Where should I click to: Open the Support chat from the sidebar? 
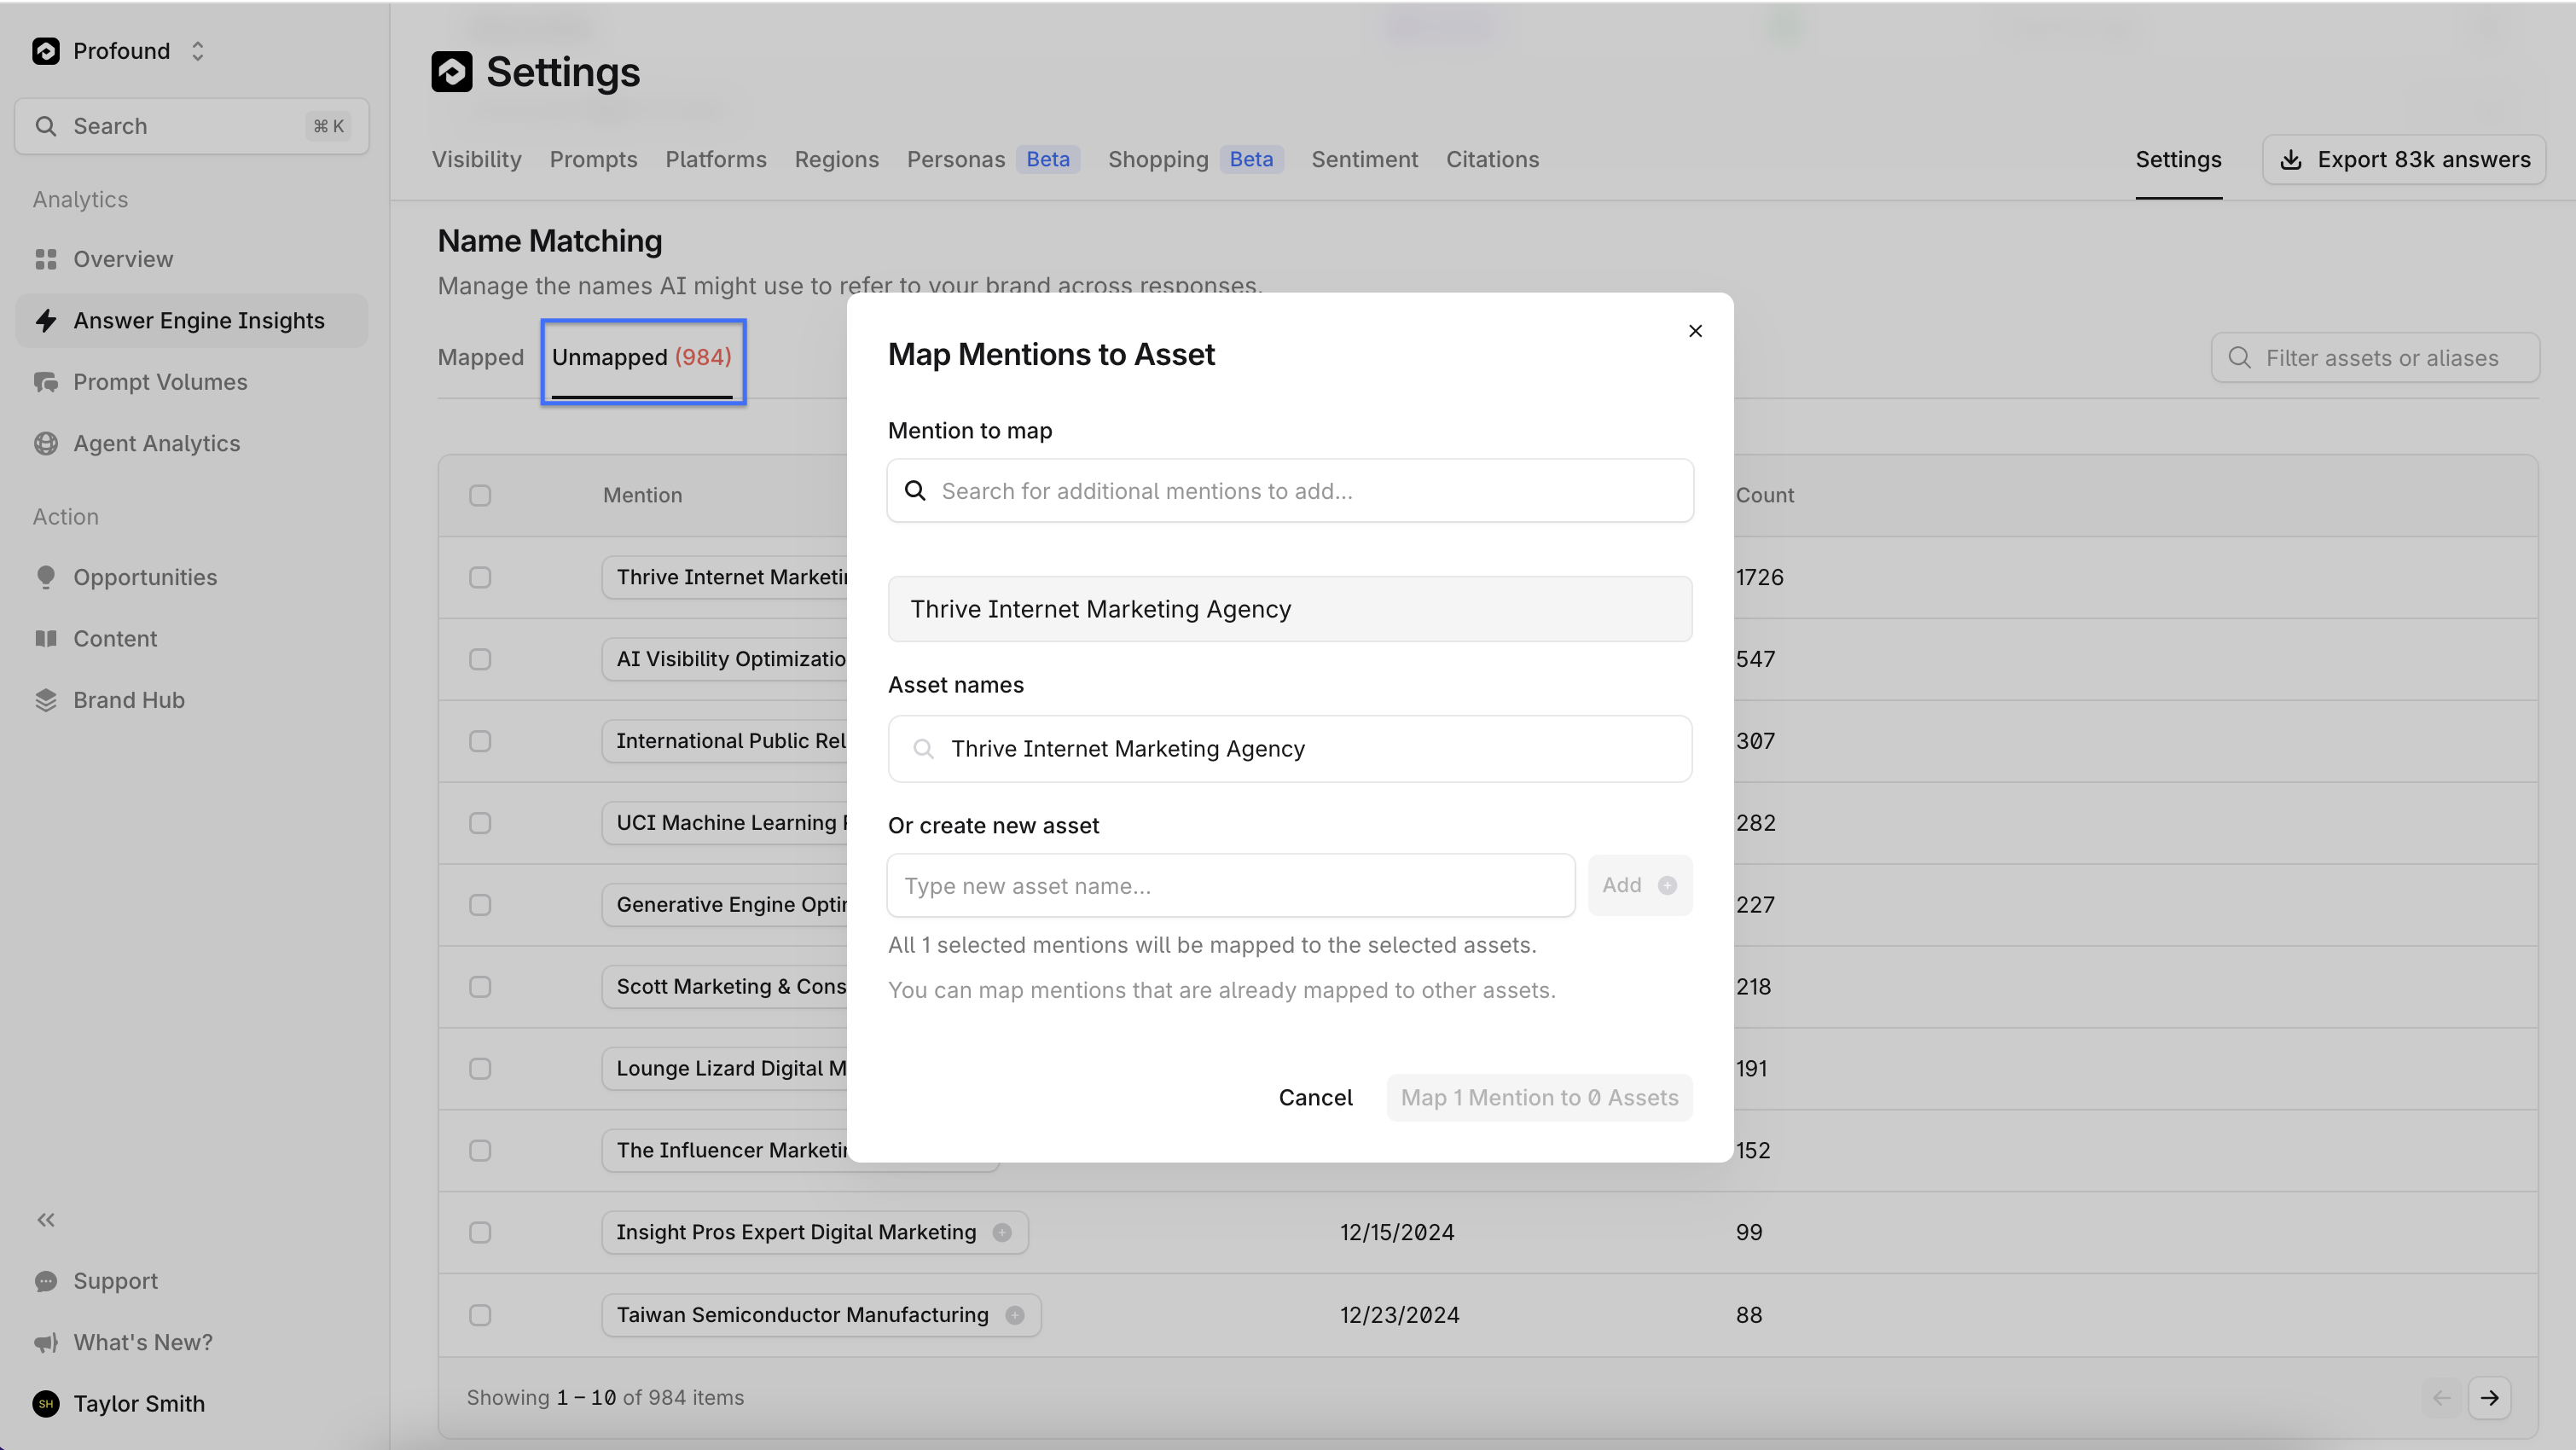tap(116, 1281)
